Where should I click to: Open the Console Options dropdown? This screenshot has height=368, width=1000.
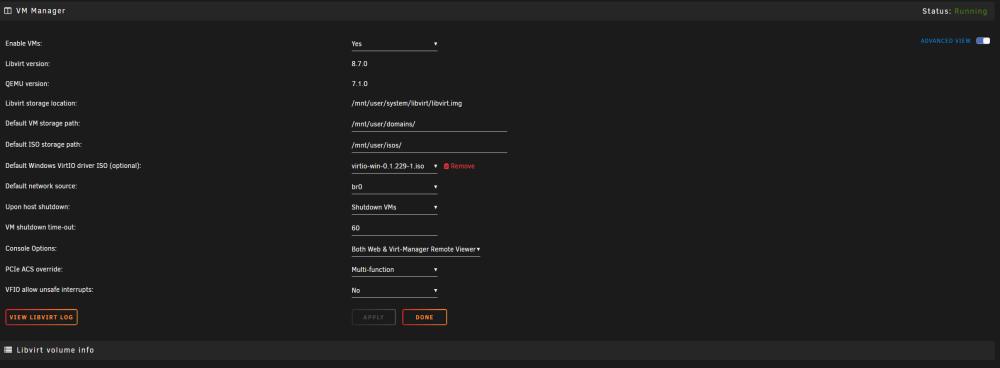(x=416, y=249)
